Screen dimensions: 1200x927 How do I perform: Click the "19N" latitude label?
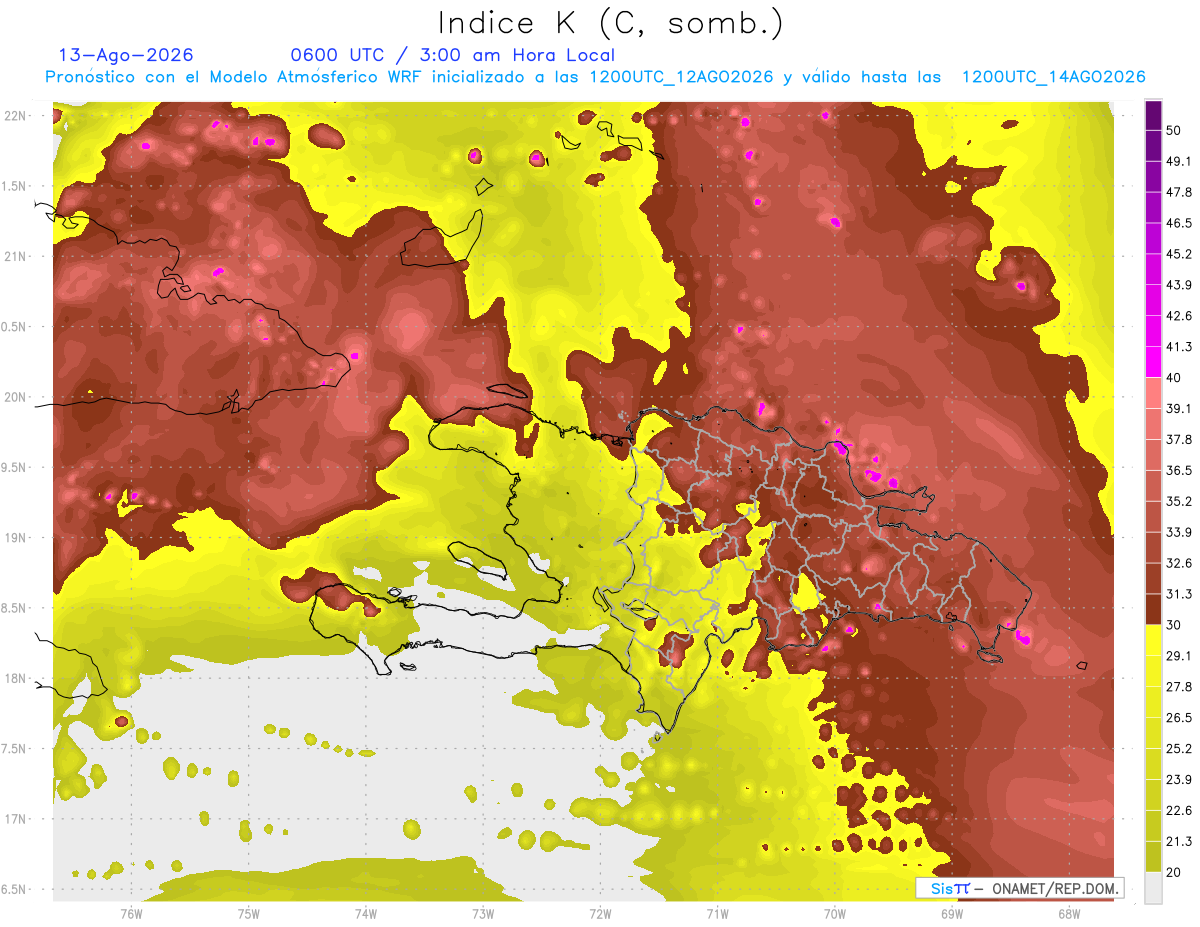15,538
